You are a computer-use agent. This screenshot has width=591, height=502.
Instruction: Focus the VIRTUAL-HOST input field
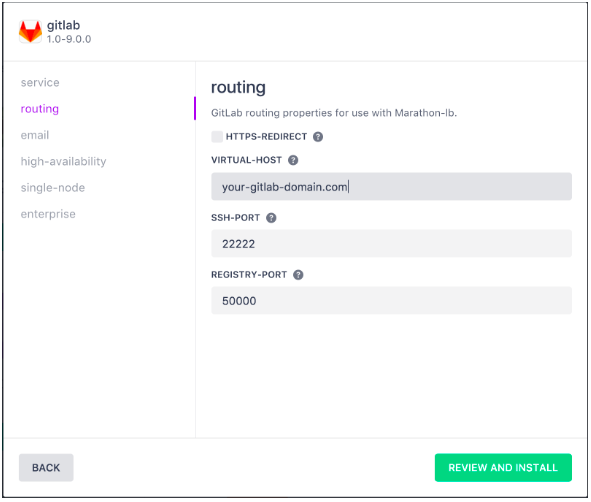(391, 187)
